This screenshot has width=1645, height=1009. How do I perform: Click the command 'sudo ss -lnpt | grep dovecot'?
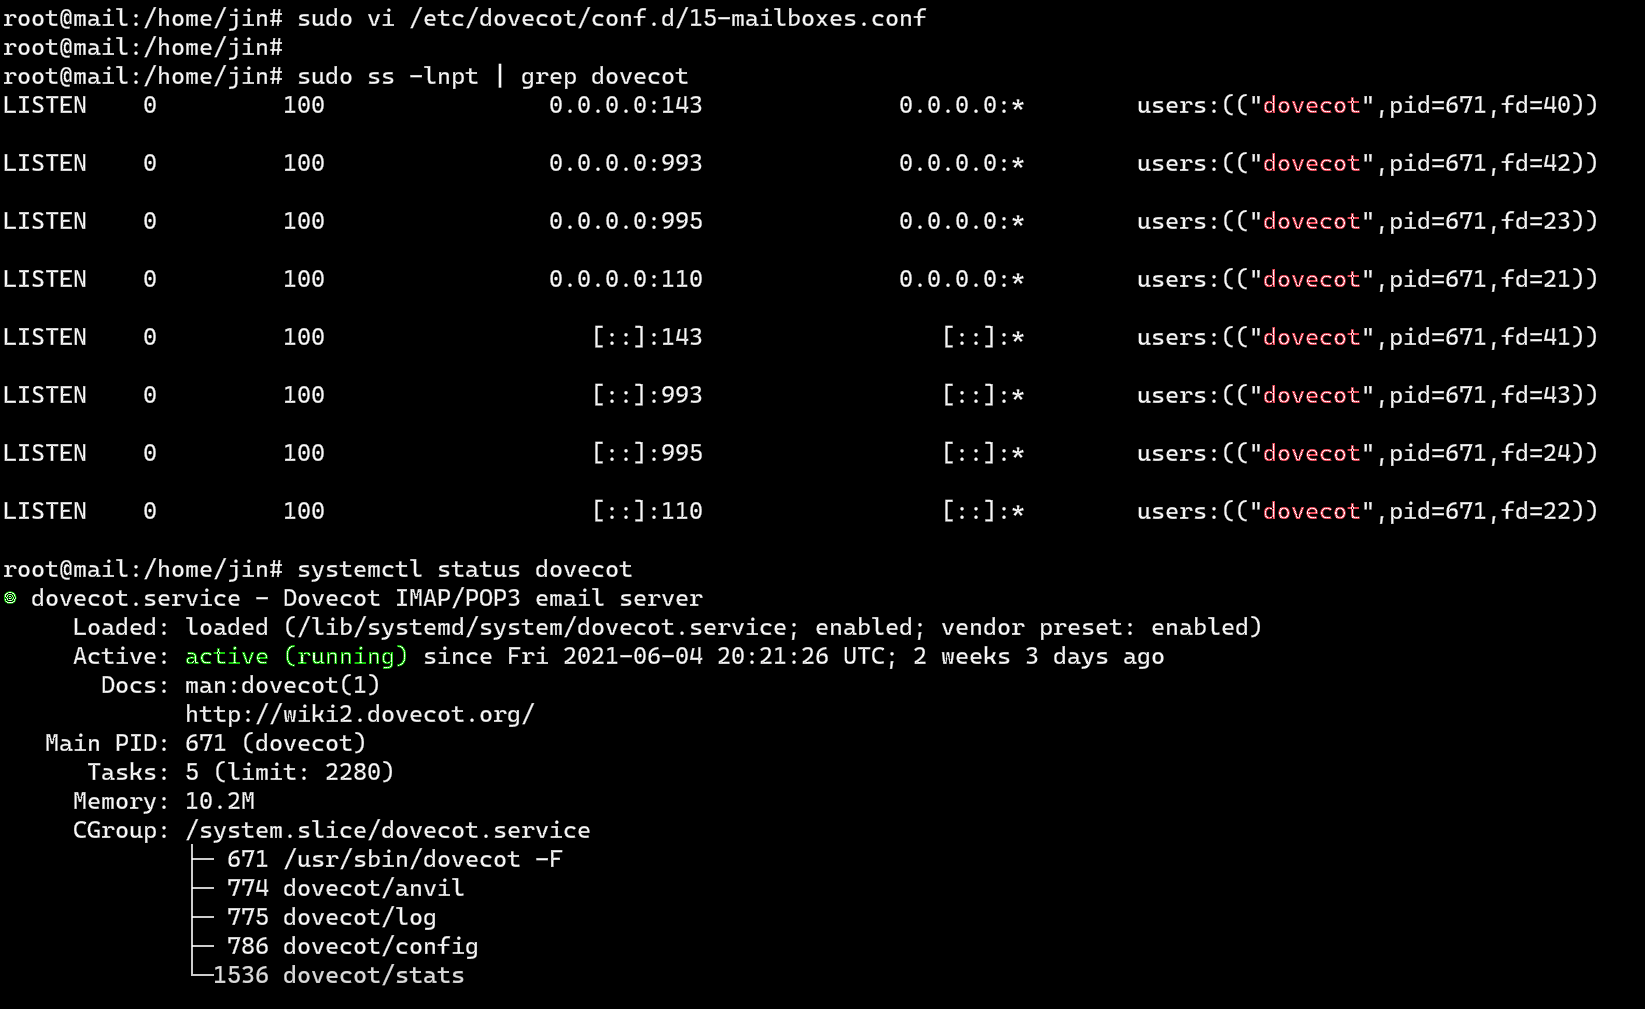point(493,76)
